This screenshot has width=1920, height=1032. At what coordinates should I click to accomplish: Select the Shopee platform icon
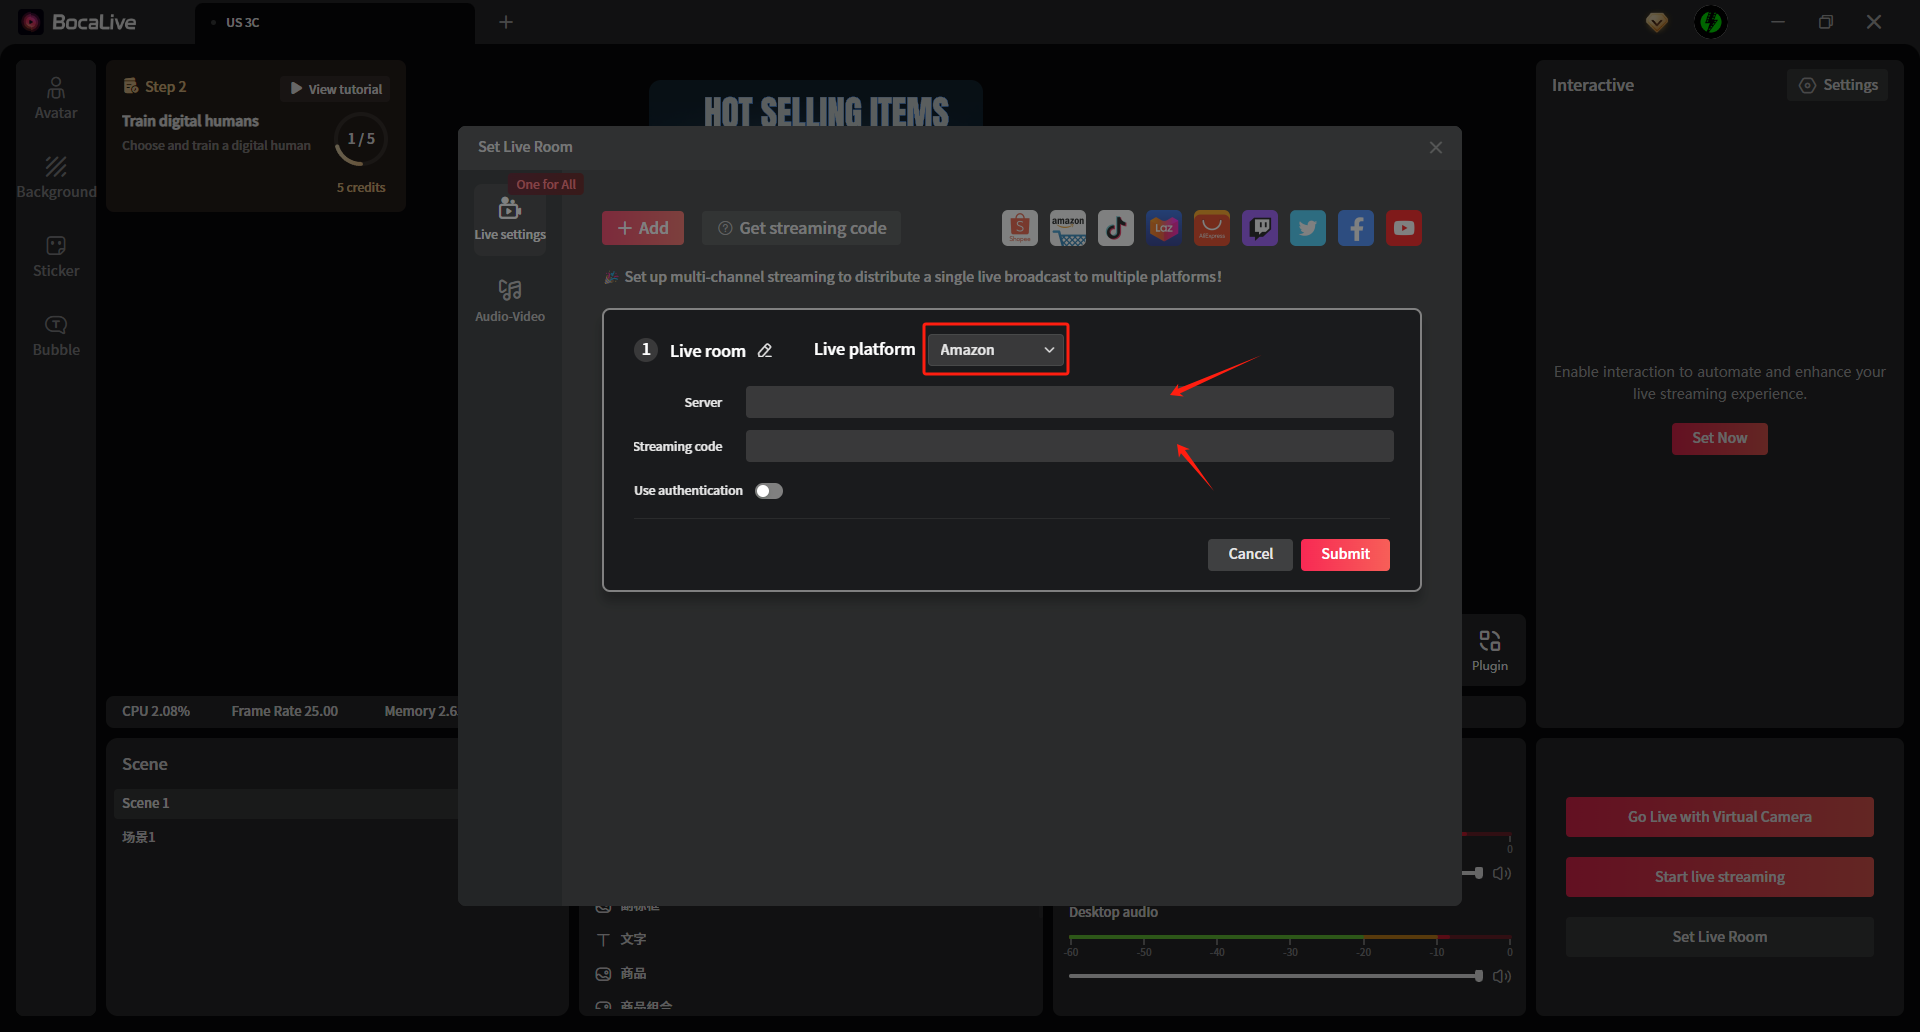1019,228
